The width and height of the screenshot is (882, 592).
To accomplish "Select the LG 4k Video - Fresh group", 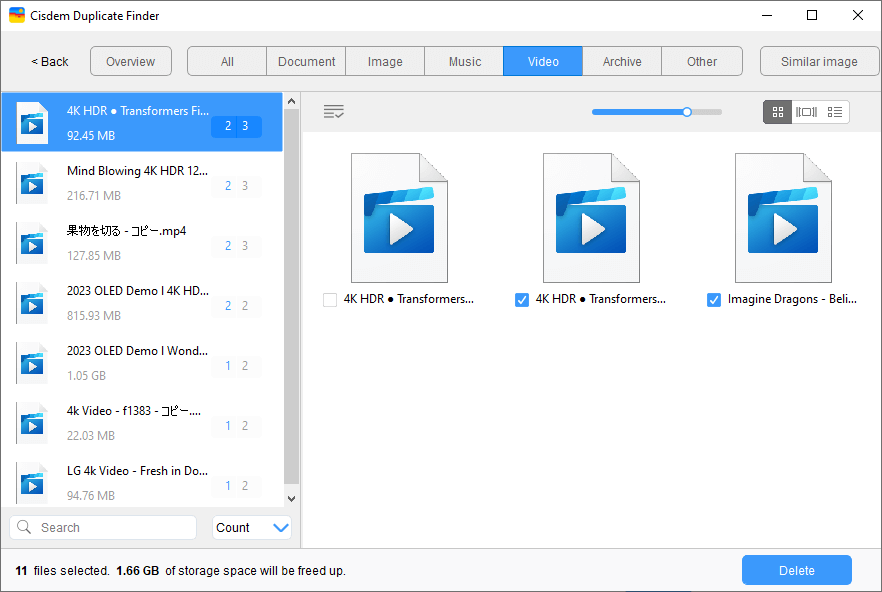I will [x=142, y=481].
